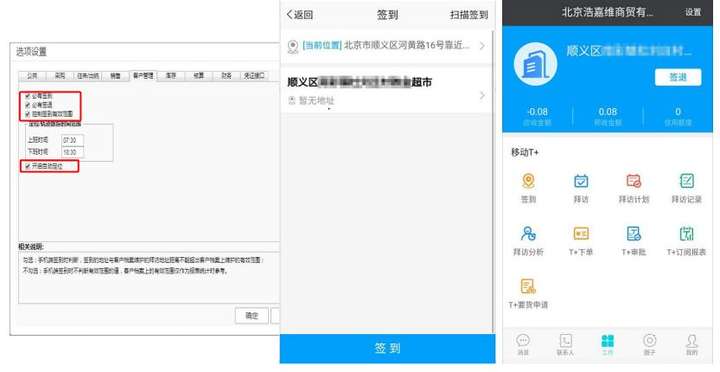Screen dimensions: 720x372
Task: Click the 上班时间 time field
Action: point(73,140)
